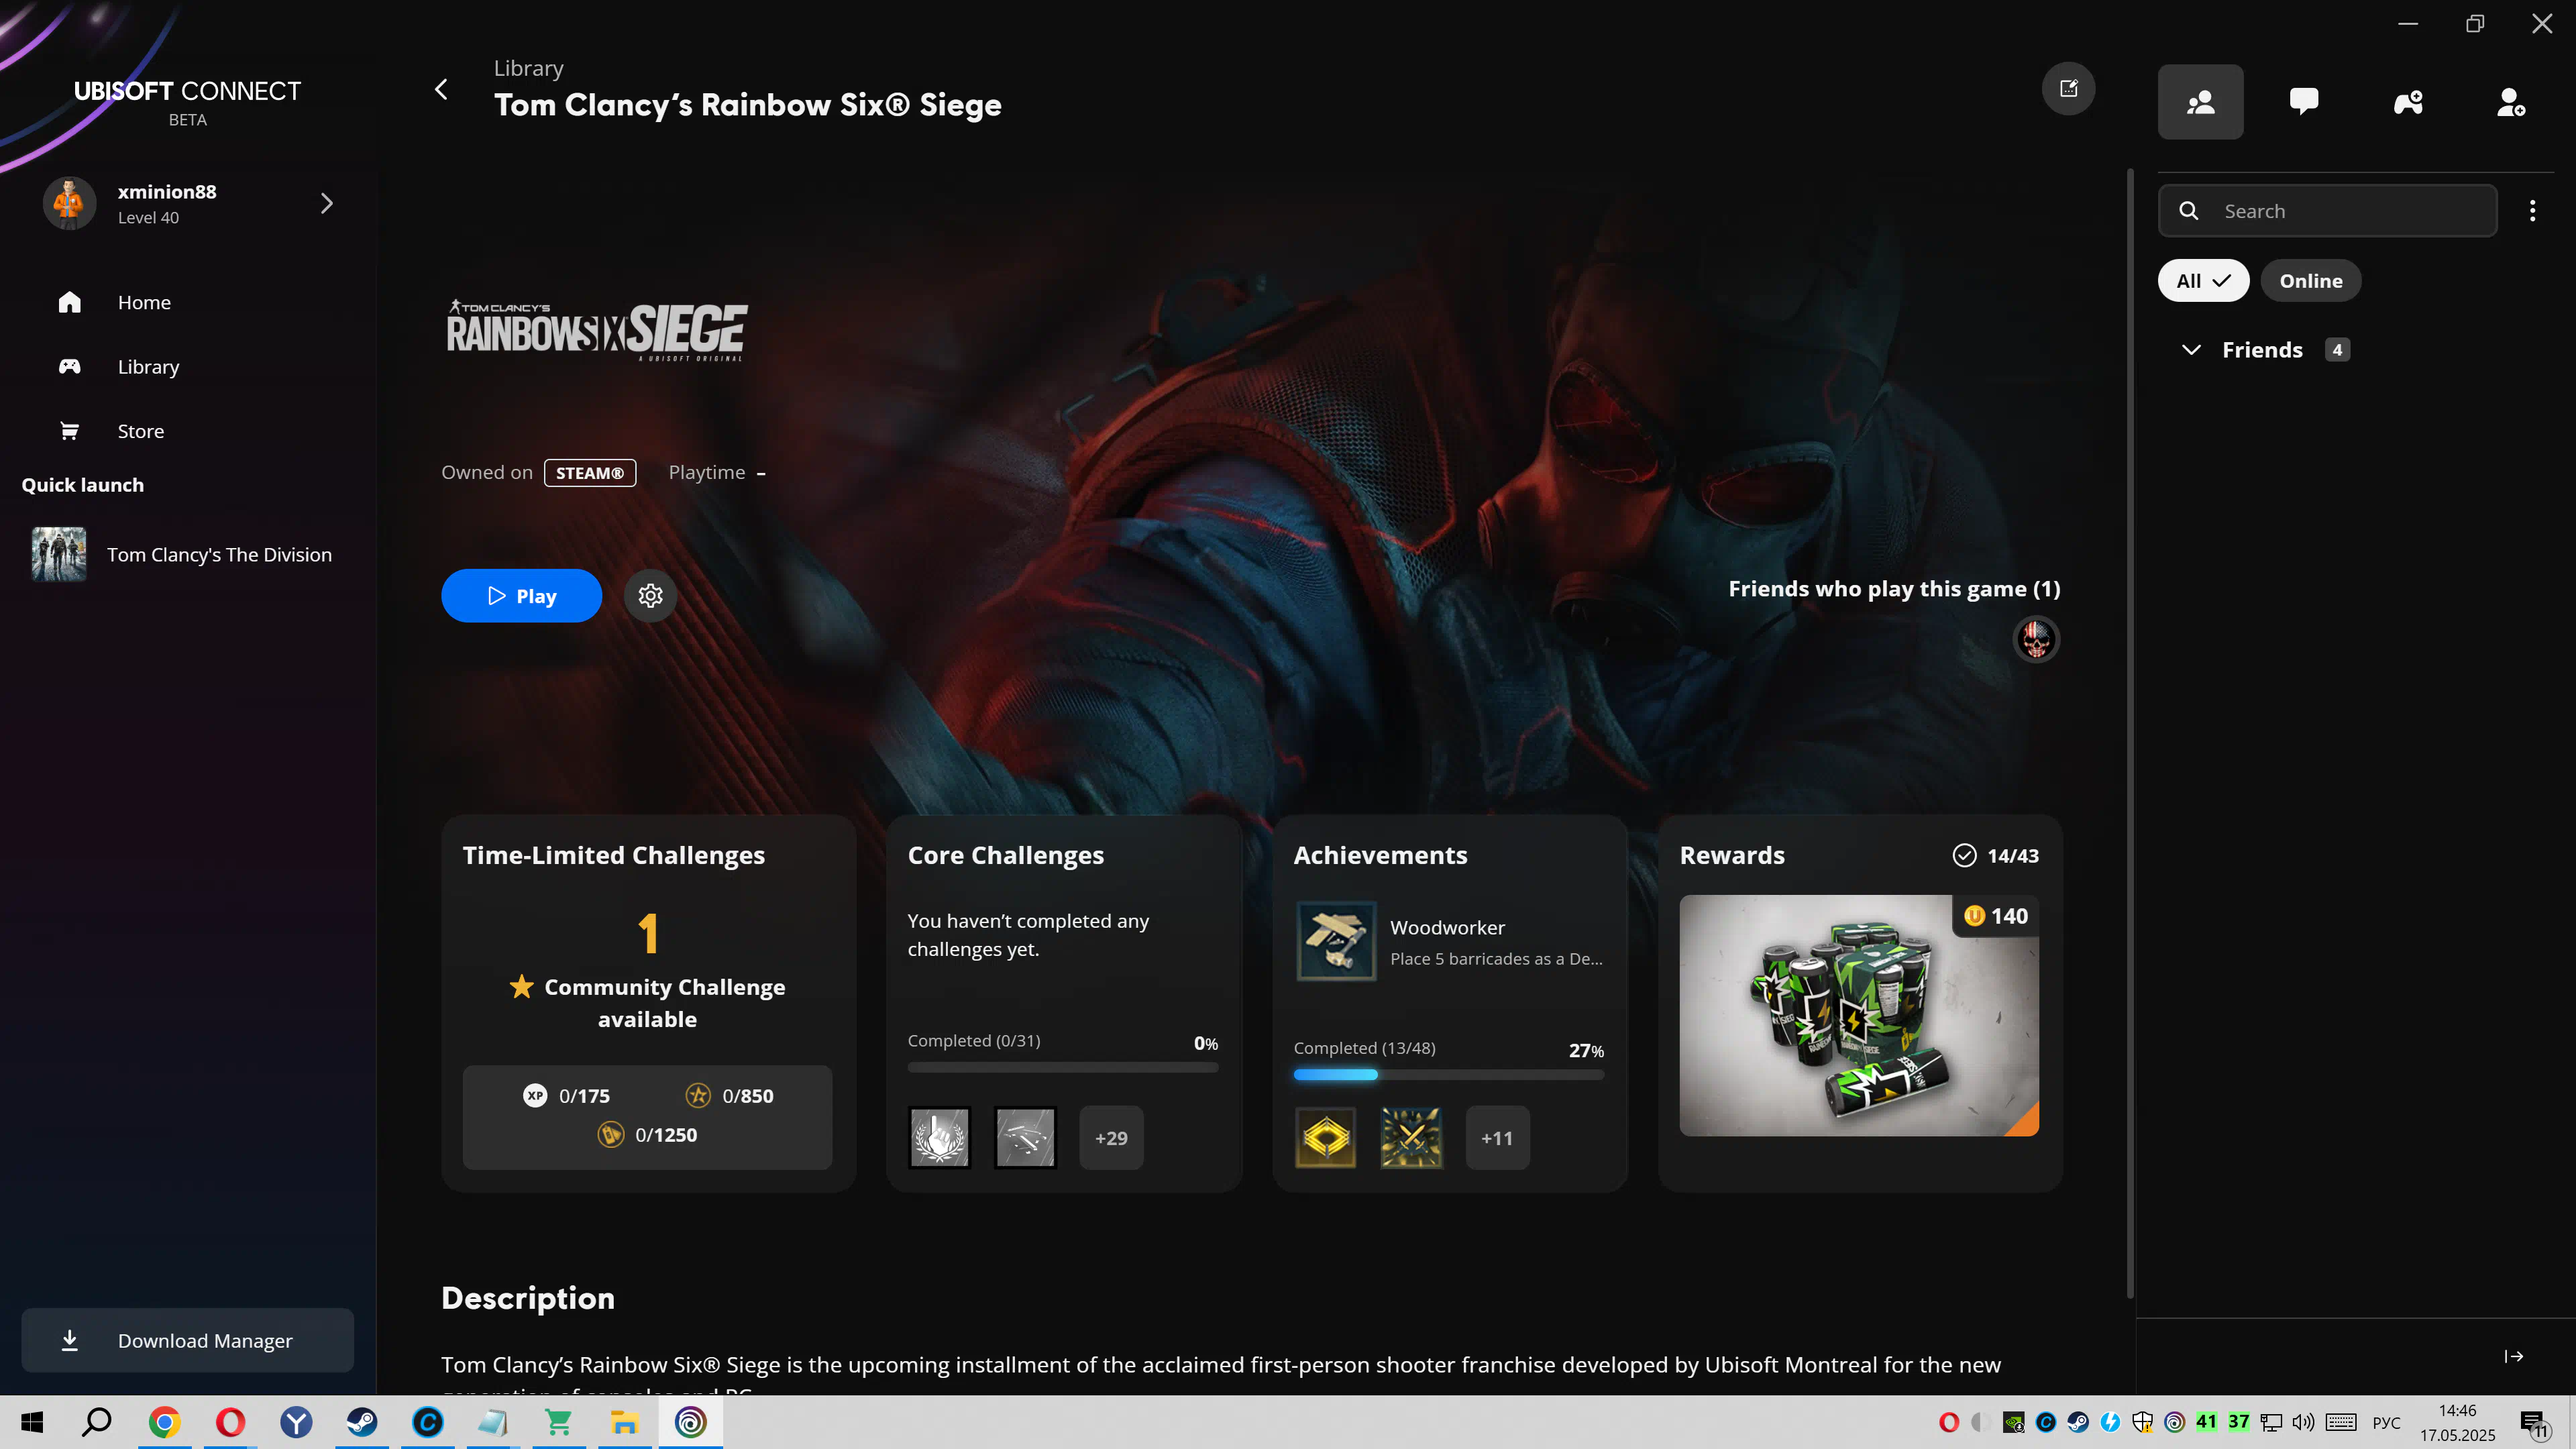
Task: Click the Description section heading
Action: click(528, 1298)
